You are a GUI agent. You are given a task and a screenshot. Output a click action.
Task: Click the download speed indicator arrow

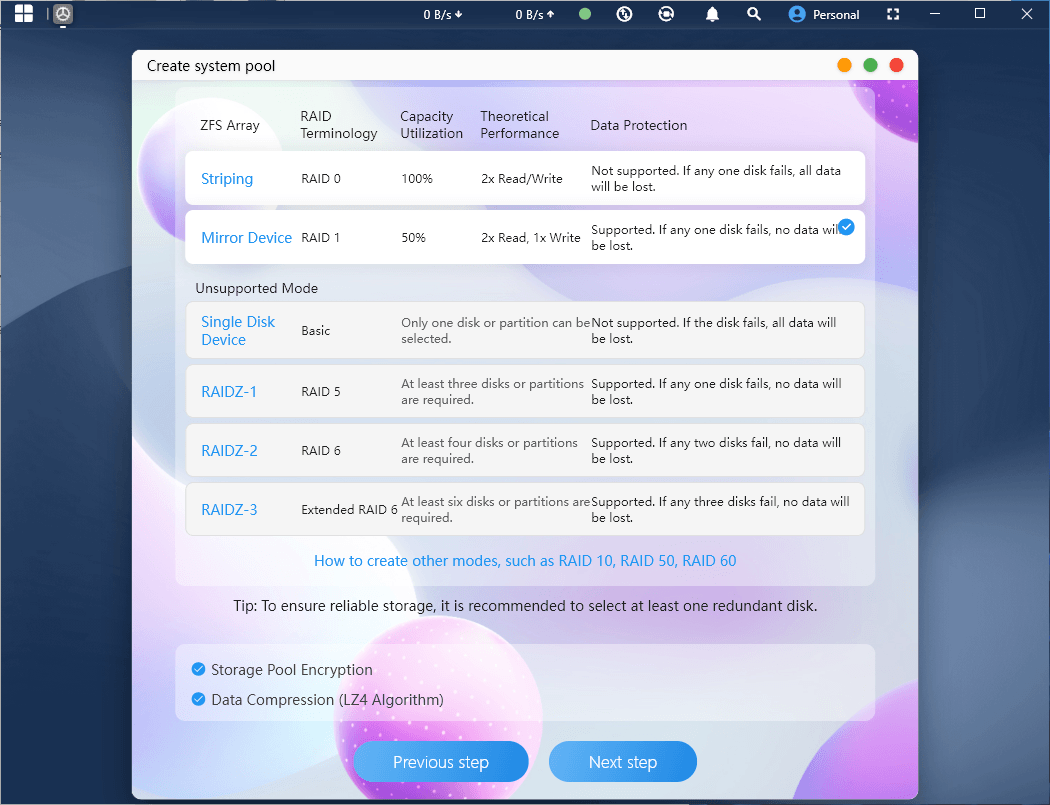click(459, 14)
